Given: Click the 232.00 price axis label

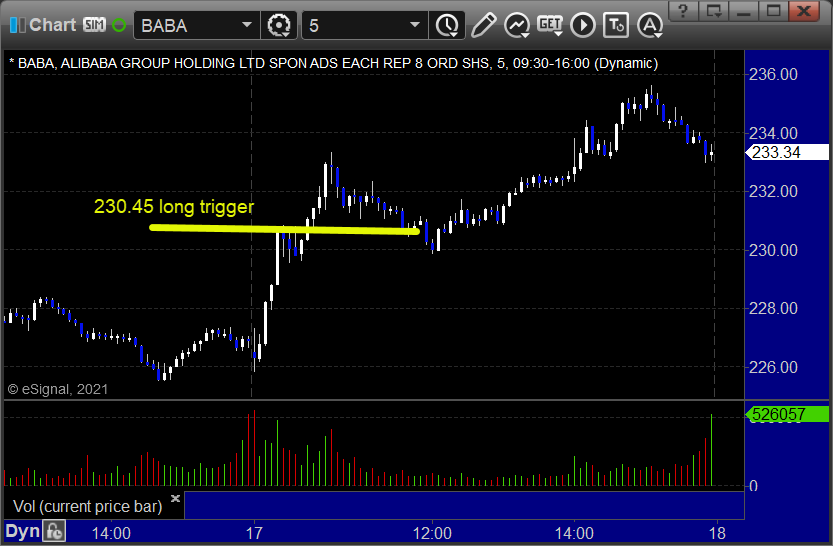Looking at the screenshot, I should pyautogui.click(x=773, y=191).
